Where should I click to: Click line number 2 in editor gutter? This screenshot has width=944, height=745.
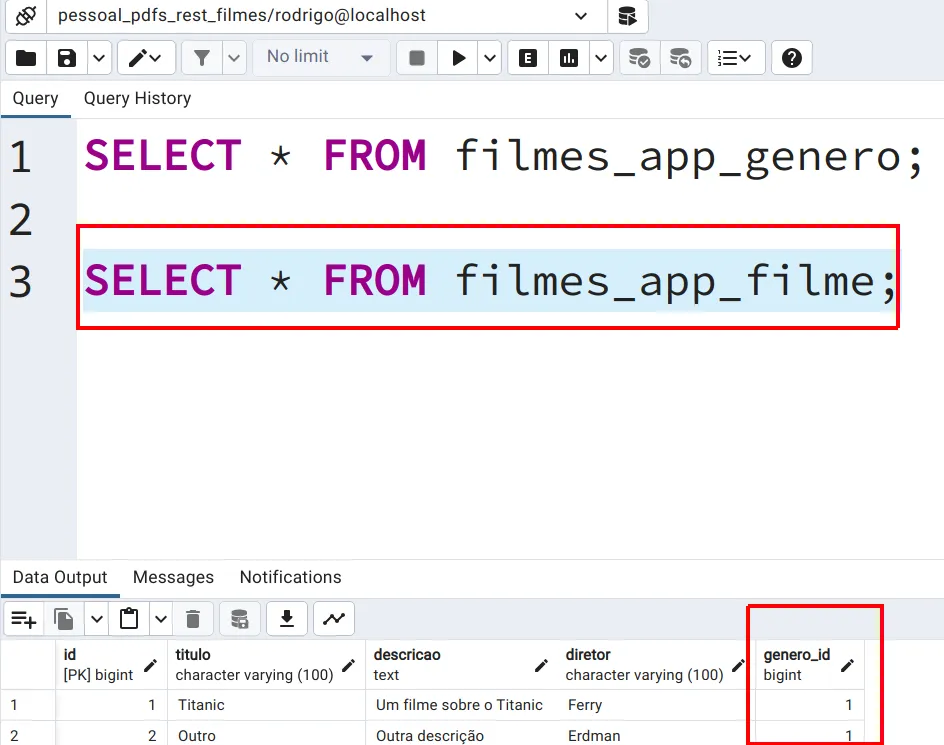pyautogui.click(x=21, y=219)
